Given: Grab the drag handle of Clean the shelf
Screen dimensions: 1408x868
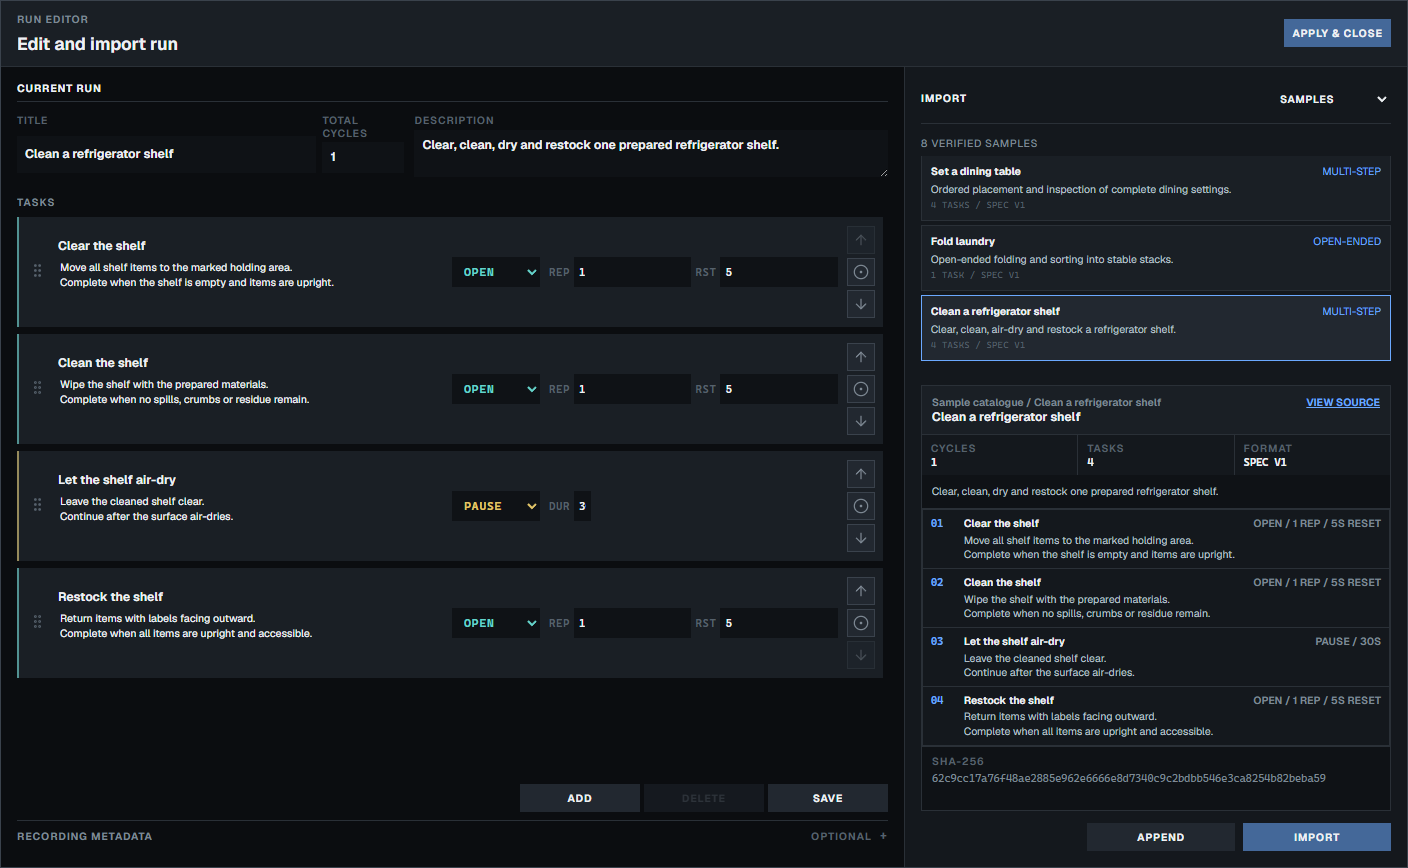Looking at the screenshot, I should [37, 388].
